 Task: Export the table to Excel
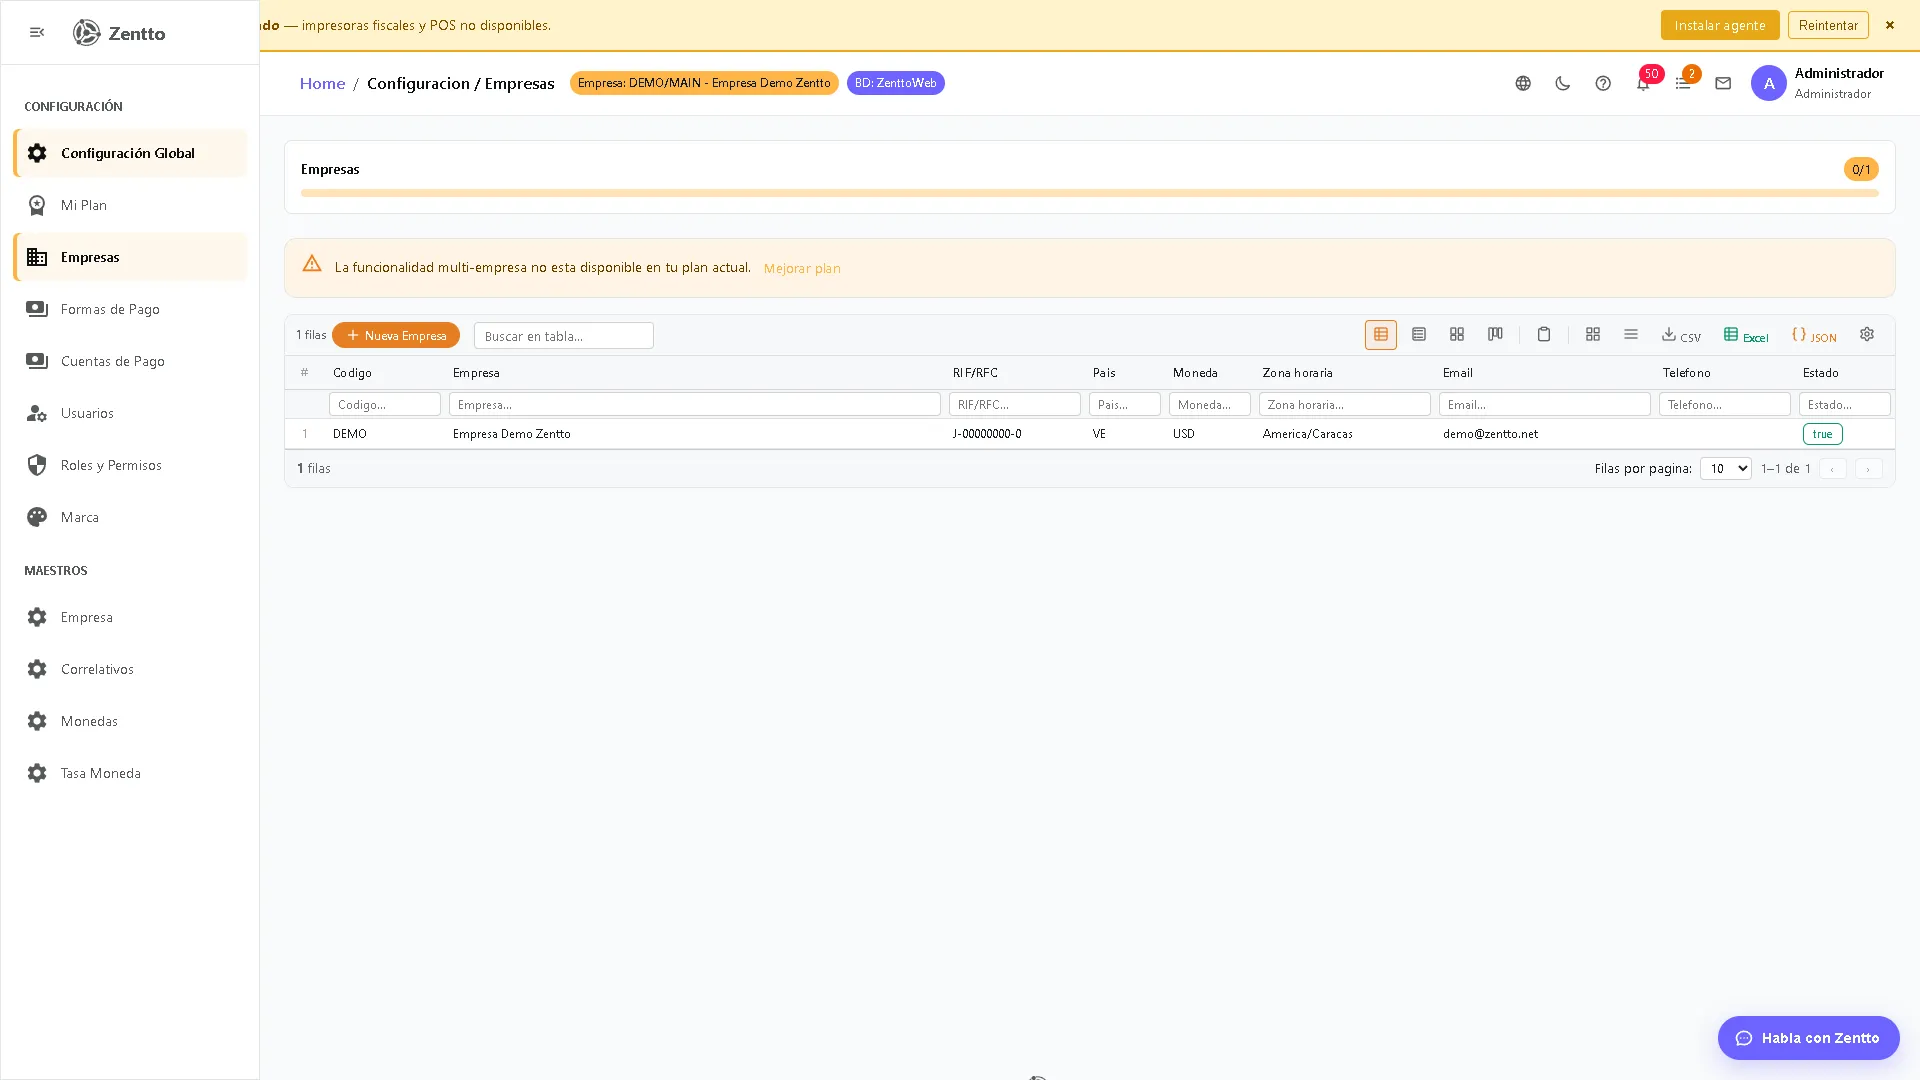tap(1746, 336)
